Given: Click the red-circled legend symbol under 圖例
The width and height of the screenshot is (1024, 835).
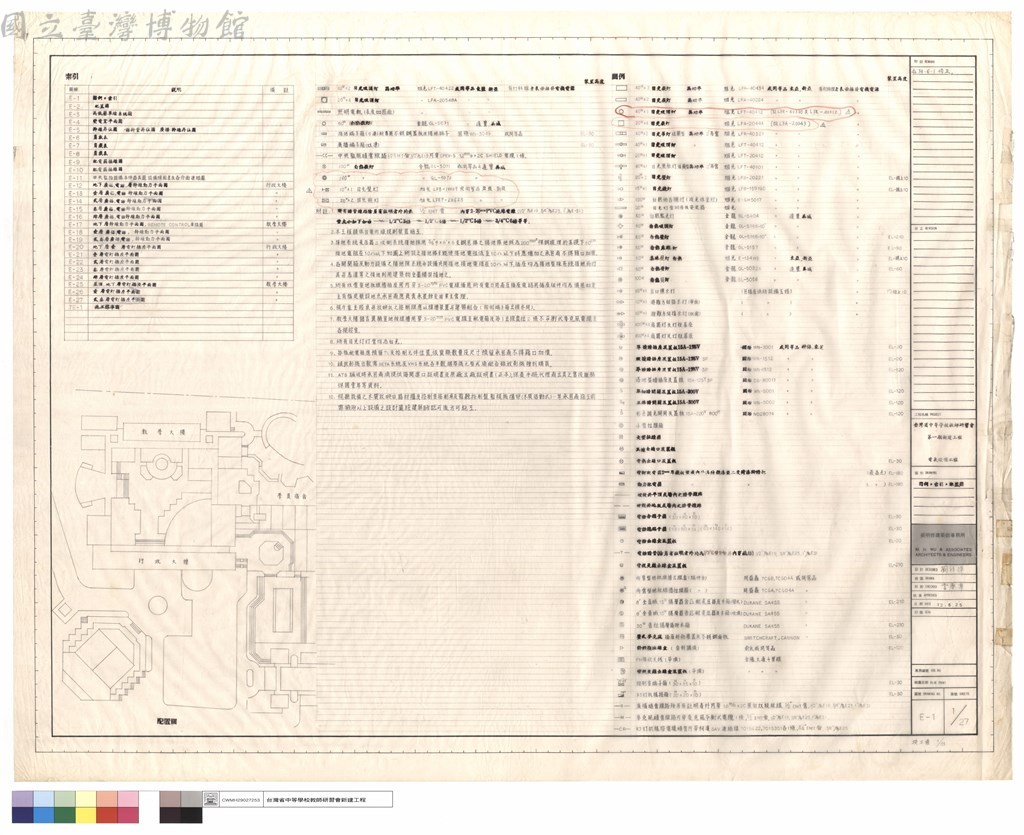Looking at the screenshot, I should click(x=621, y=112).
